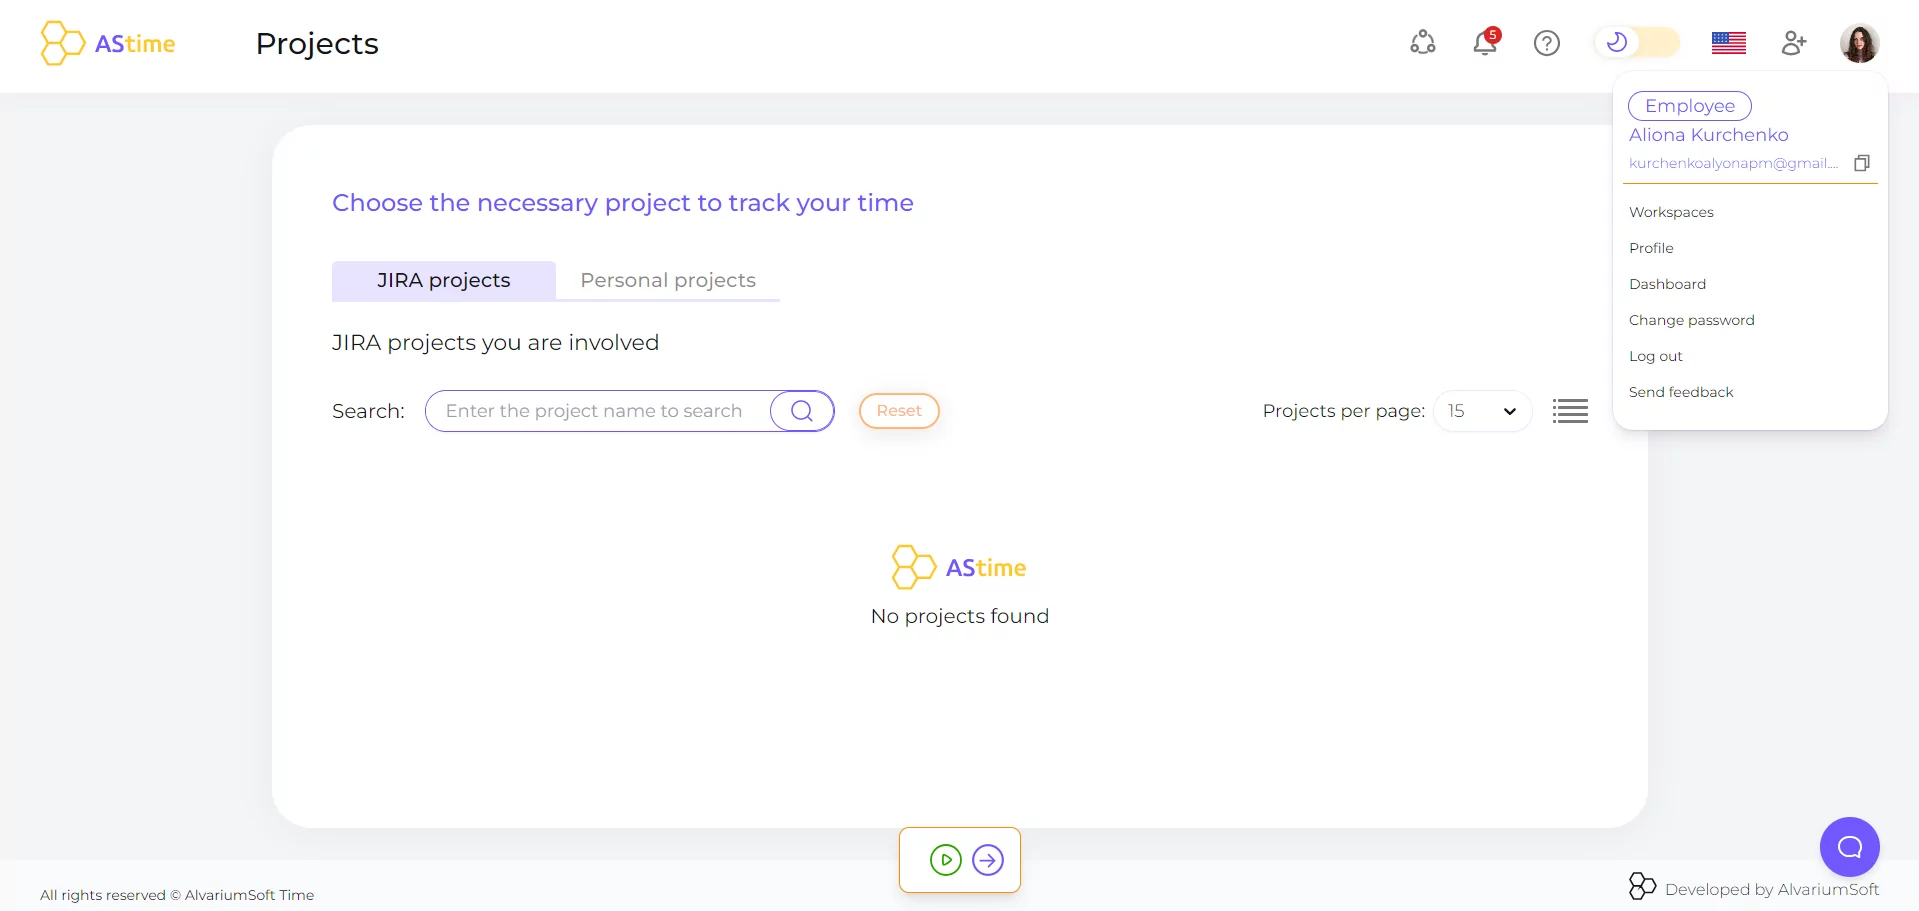Open the language selector flag
Image resolution: width=1919 pixels, height=911 pixels.
[x=1728, y=43]
